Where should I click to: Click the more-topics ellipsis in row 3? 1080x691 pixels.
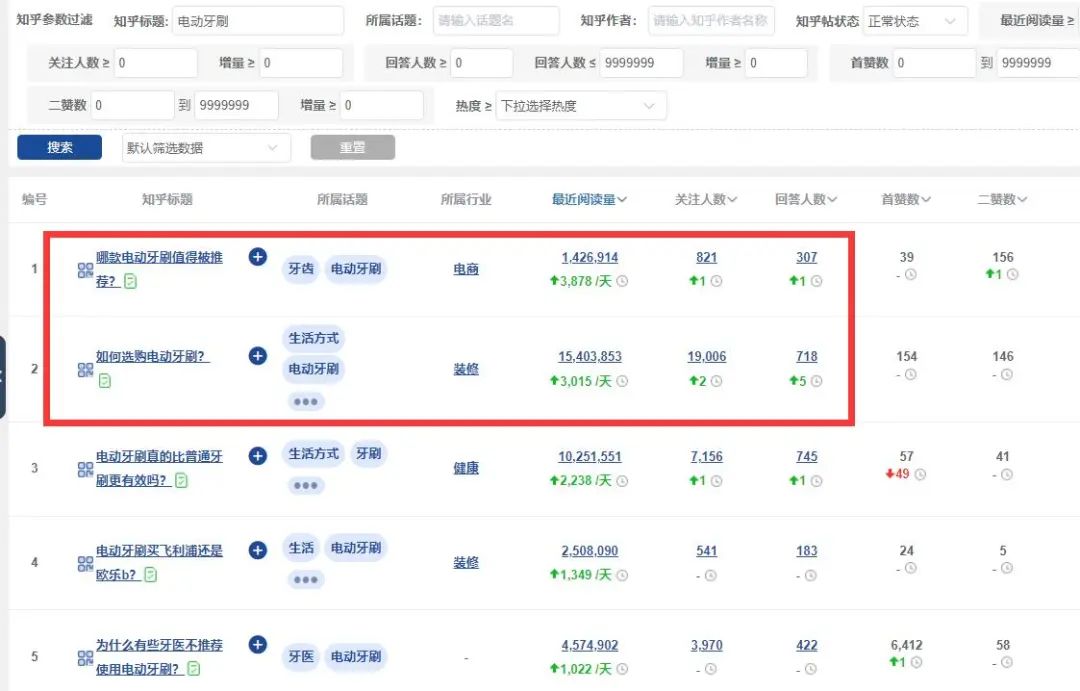tap(305, 486)
